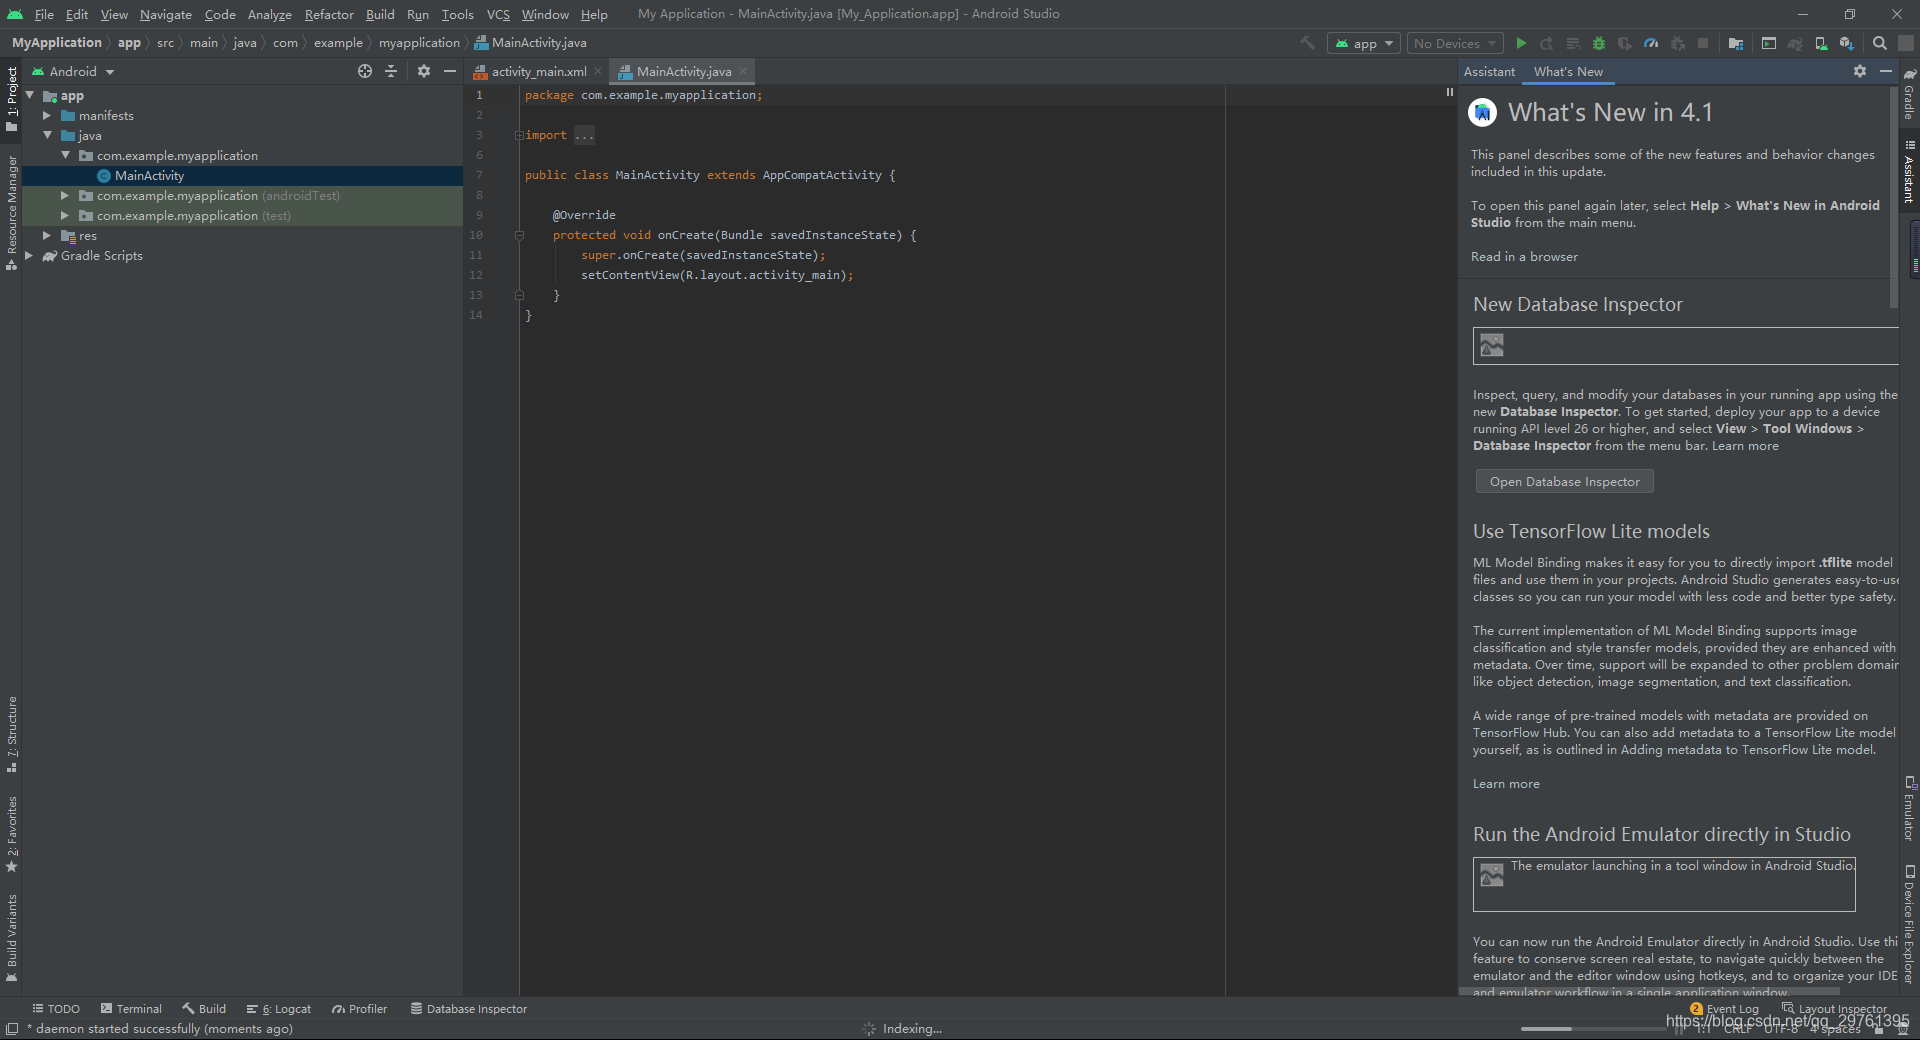Click Learn more under TensorFlow Lite models
The height and width of the screenshot is (1040, 1920).
coord(1506,784)
